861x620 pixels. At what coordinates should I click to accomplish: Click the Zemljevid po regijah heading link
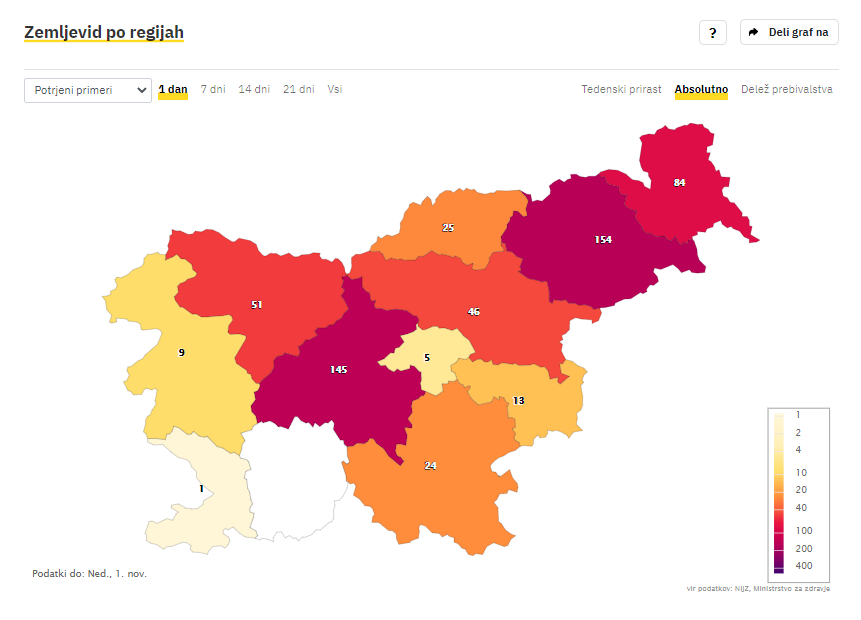tap(104, 32)
